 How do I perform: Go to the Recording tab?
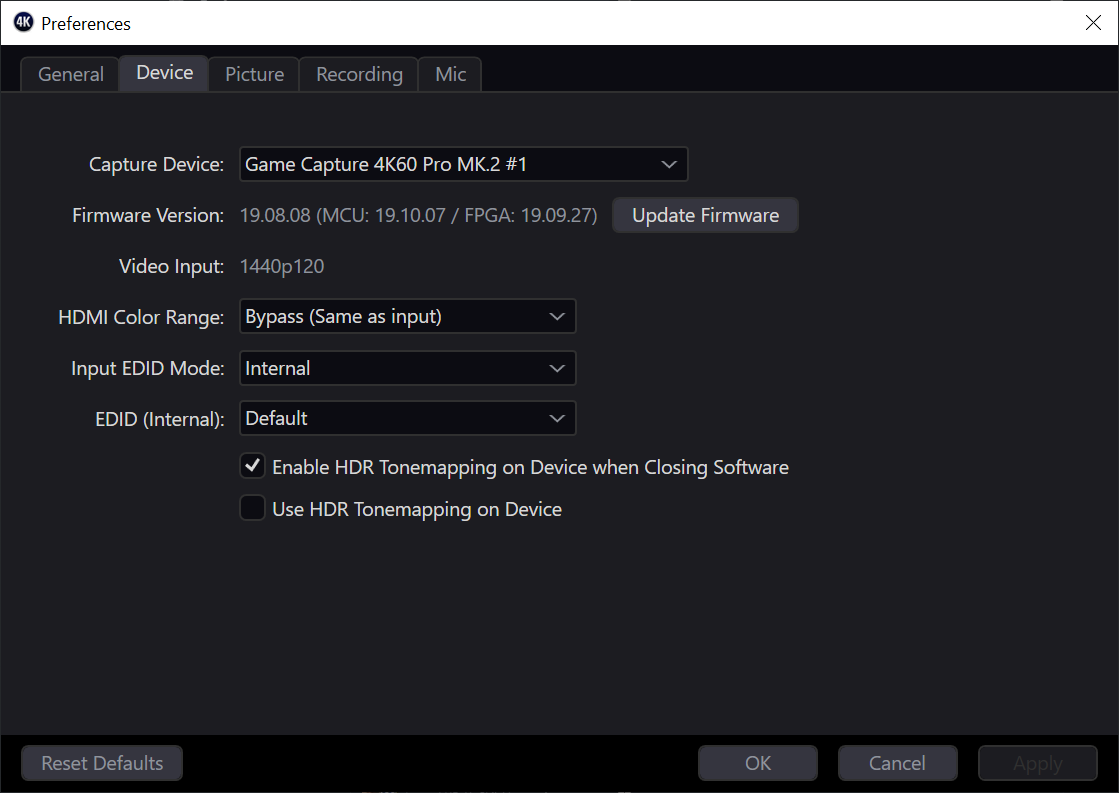pos(359,74)
